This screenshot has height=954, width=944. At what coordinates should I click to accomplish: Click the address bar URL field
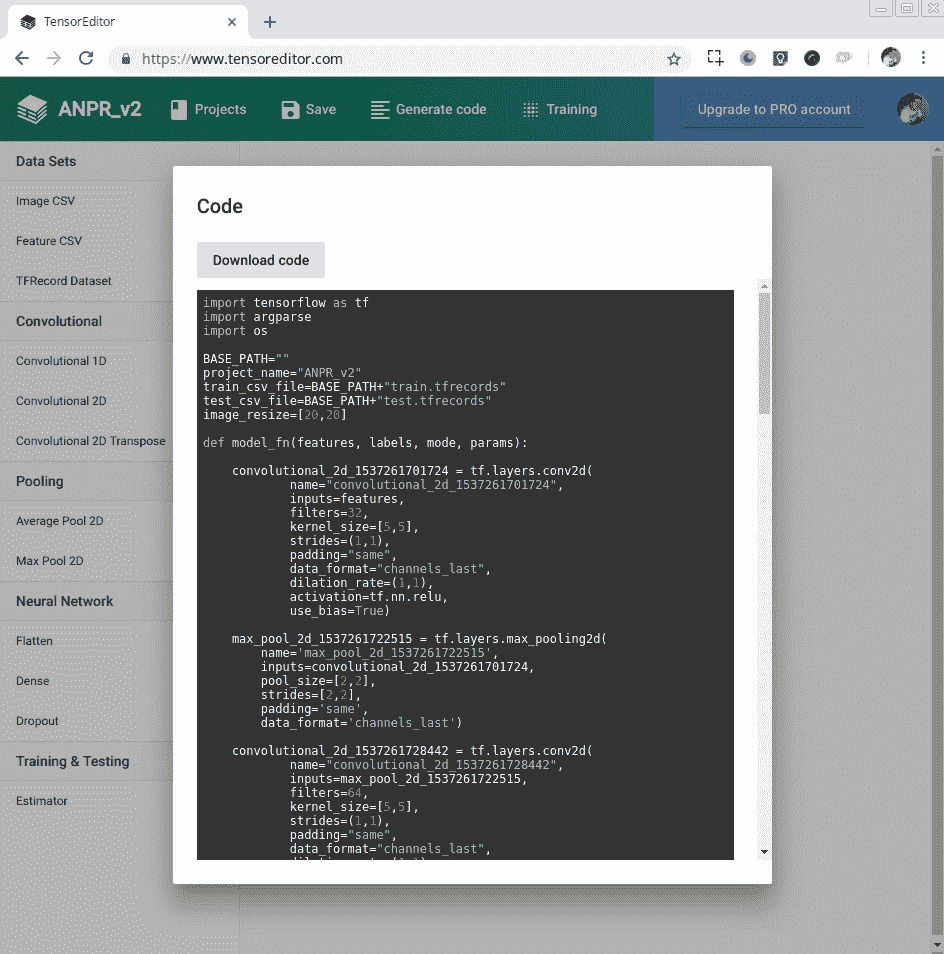[400, 59]
